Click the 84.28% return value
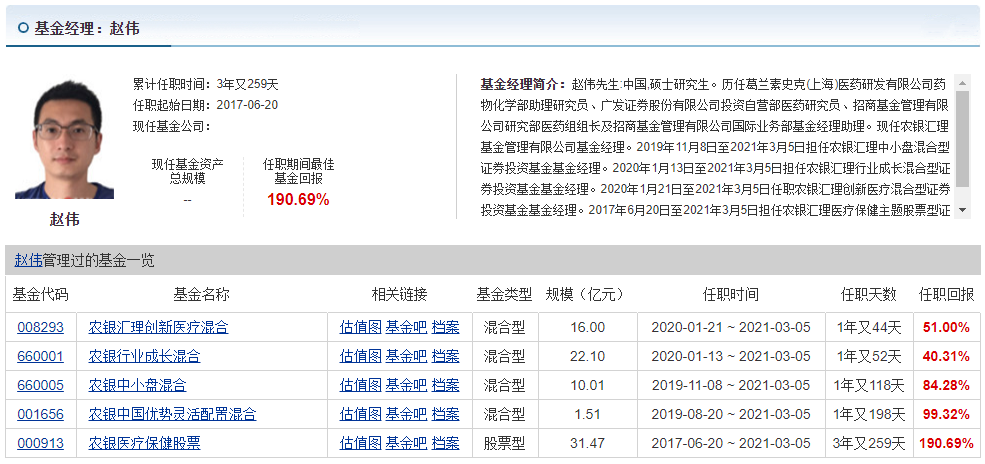This screenshot has height=464, width=985. [x=947, y=385]
